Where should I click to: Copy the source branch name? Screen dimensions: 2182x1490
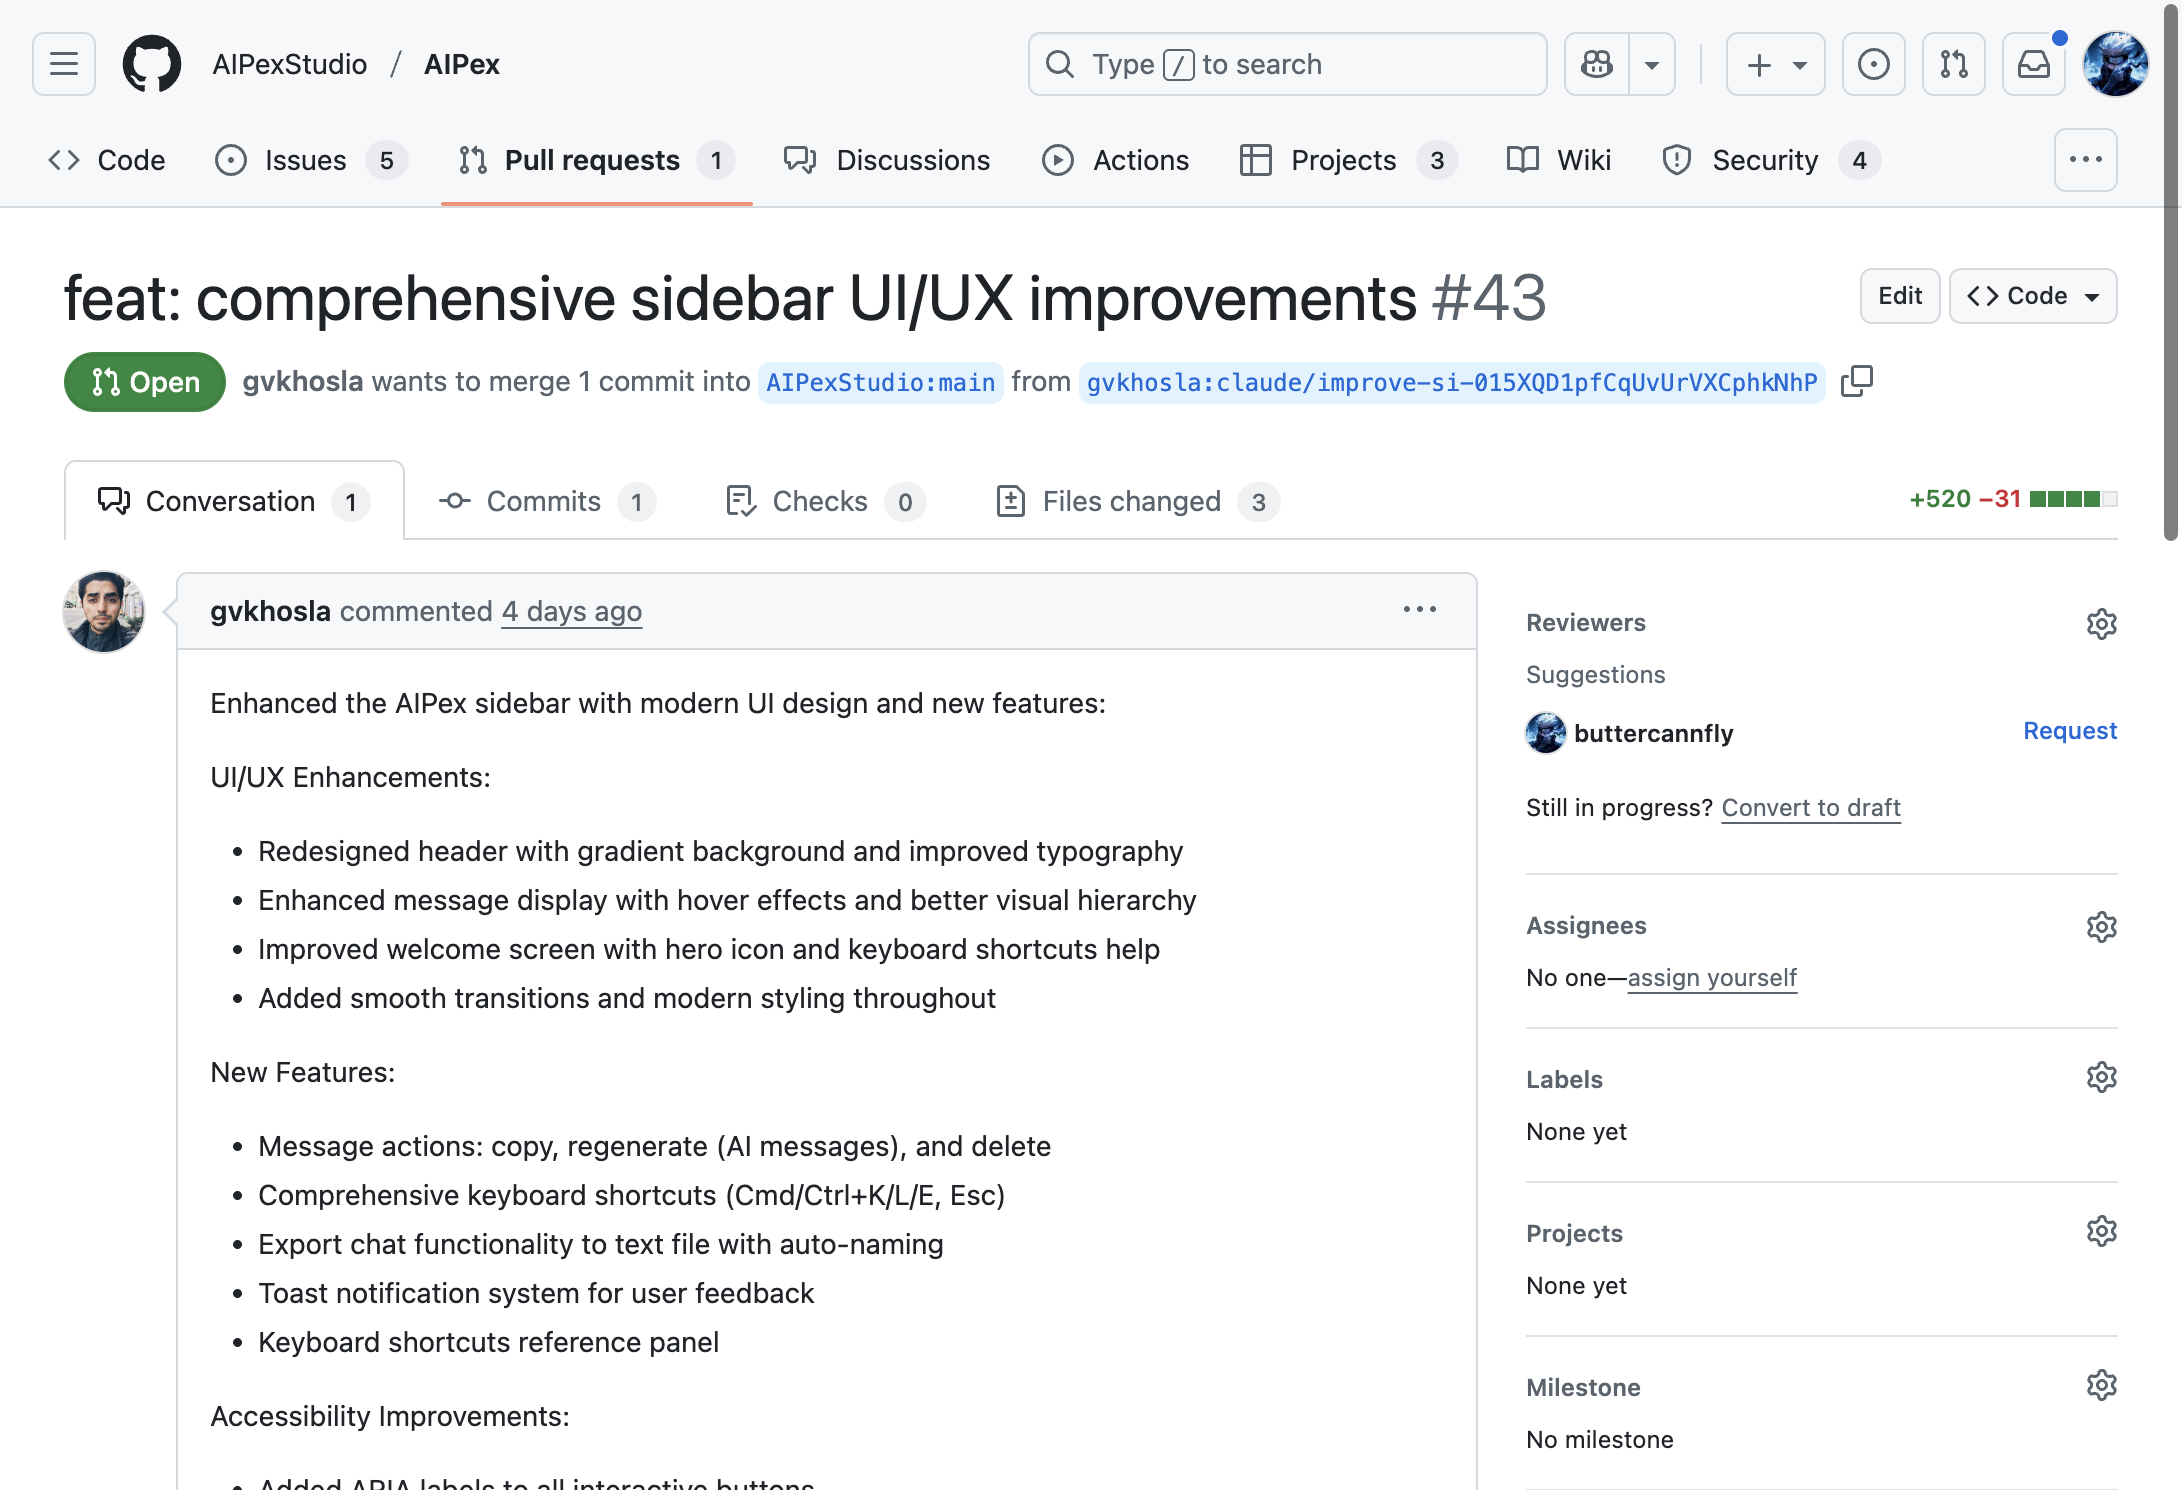pos(1858,382)
